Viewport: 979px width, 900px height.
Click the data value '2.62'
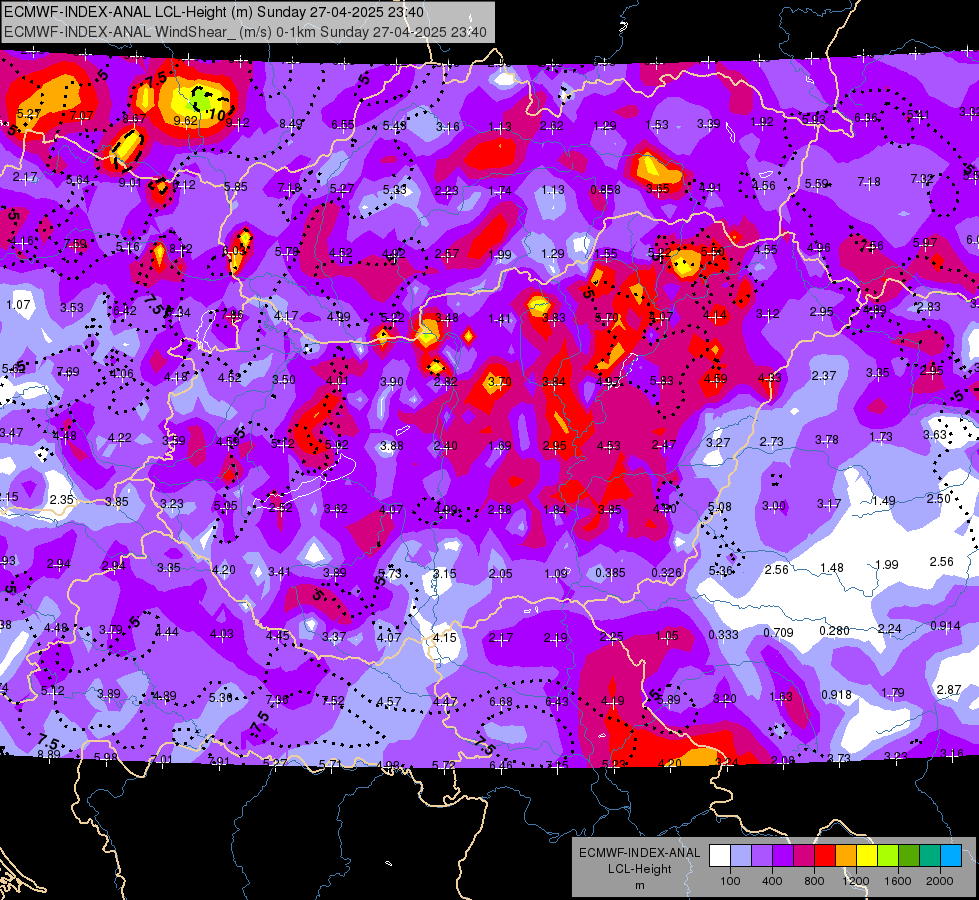tap(551, 126)
